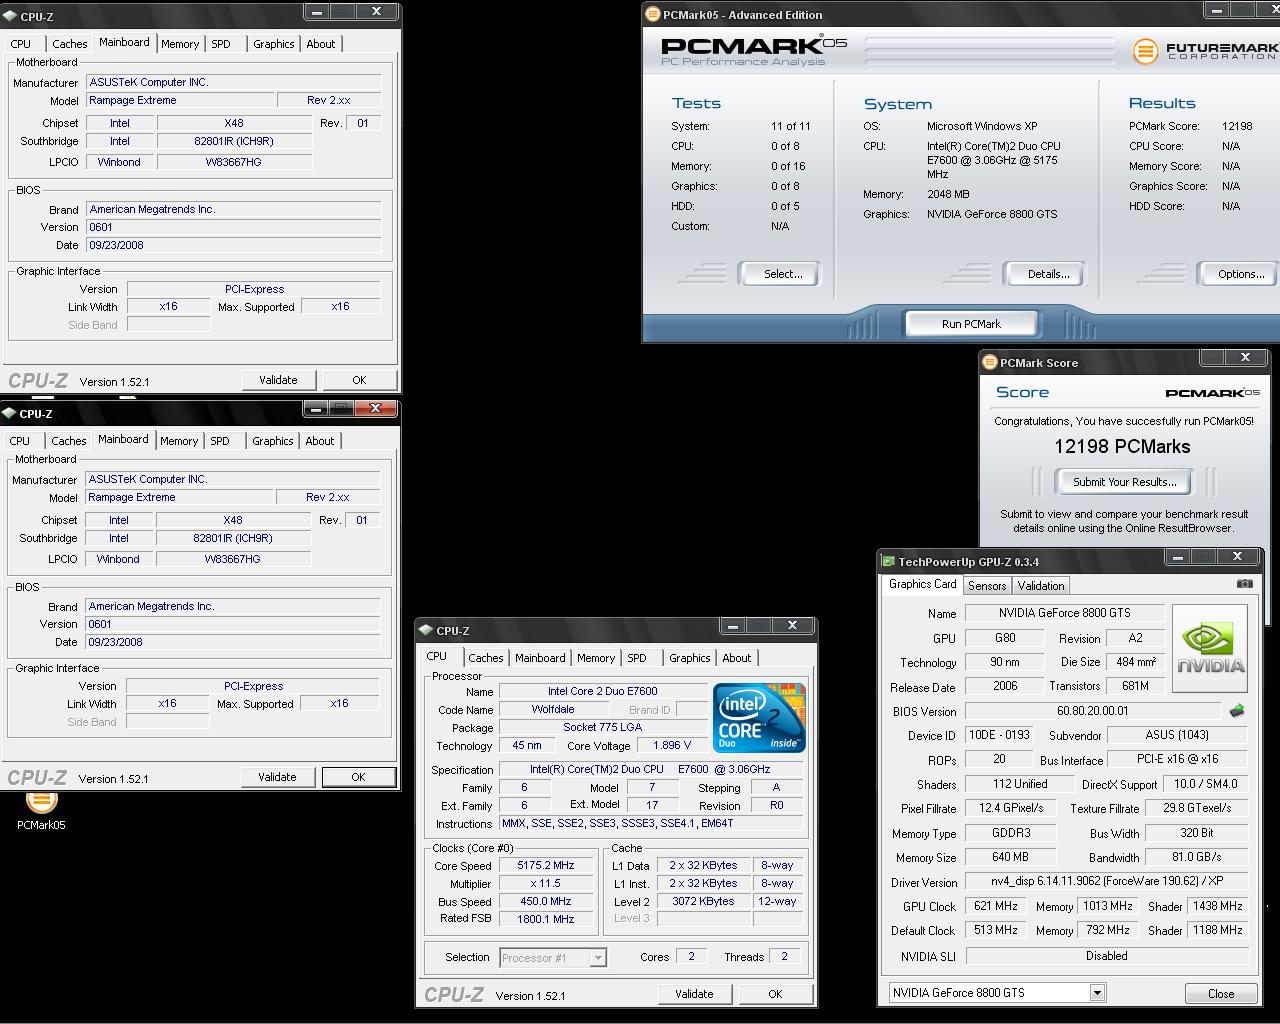The width and height of the screenshot is (1280, 1024).
Task: Select the Graphics Card tab in GPU-Z
Action: 923,584
